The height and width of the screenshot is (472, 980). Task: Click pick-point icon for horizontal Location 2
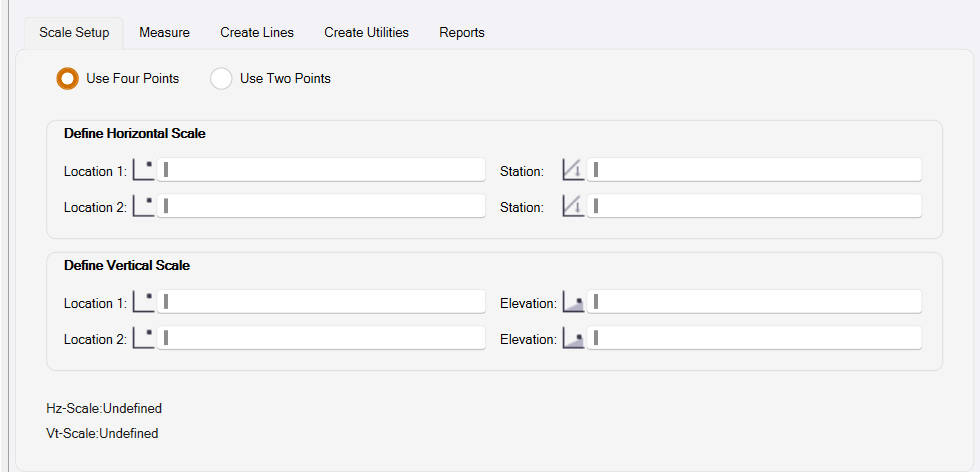coord(144,206)
